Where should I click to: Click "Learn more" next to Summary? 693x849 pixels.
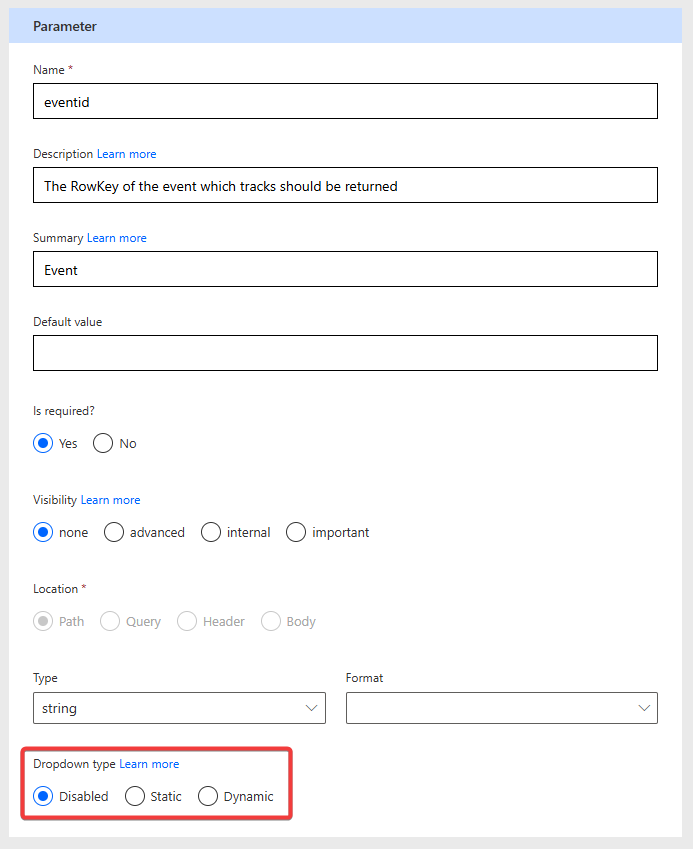[x=116, y=237]
